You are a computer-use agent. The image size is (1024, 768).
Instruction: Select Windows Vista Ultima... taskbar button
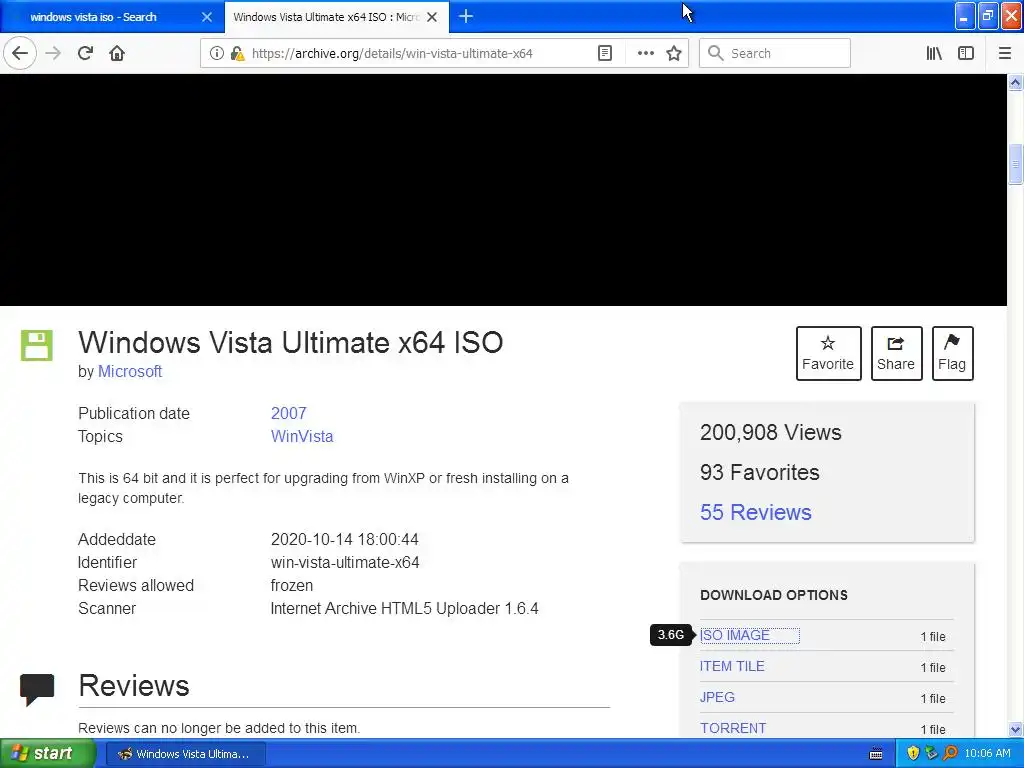185,754
